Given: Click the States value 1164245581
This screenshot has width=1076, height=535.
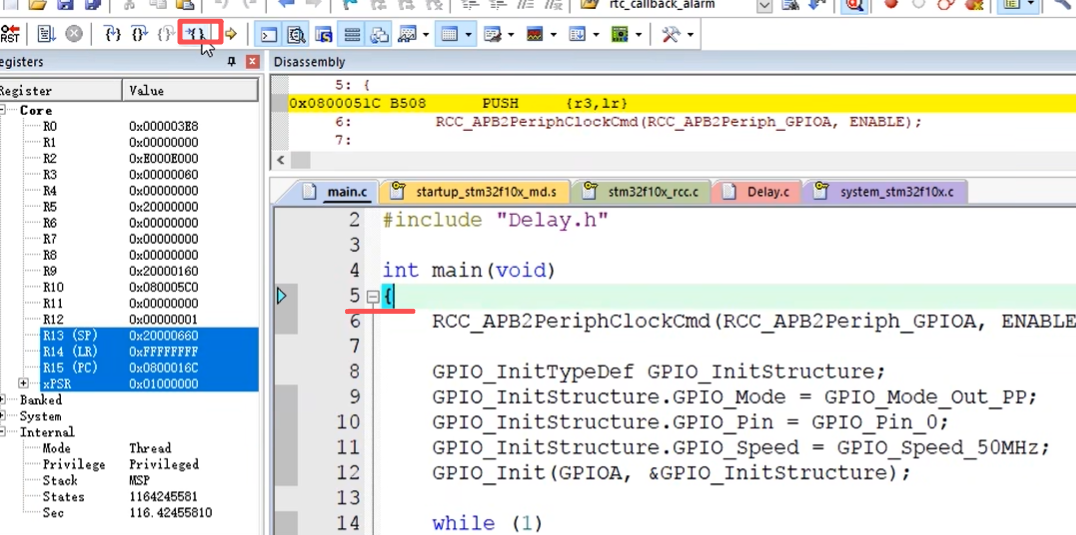Looking at the screenshot, I should pyautogui.click(x=162, y=497).
